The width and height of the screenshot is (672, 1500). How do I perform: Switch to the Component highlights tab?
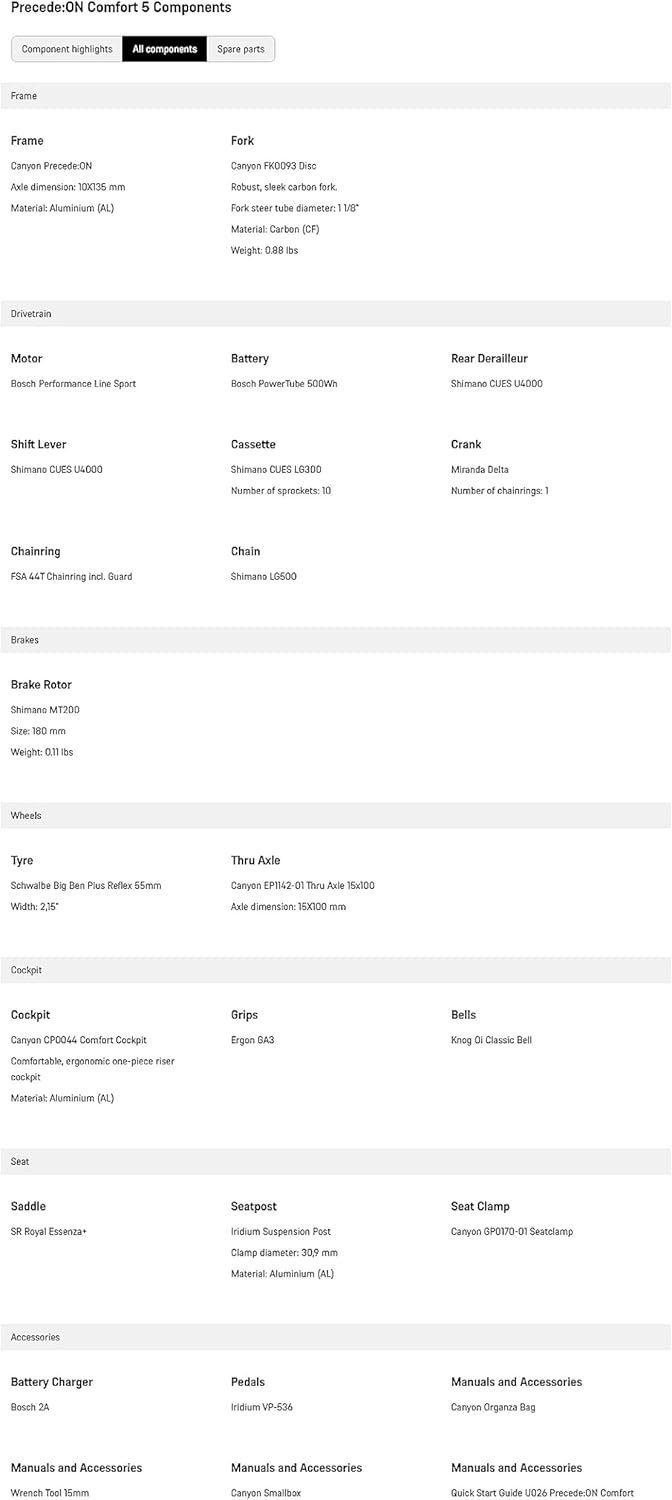[67, 49]
